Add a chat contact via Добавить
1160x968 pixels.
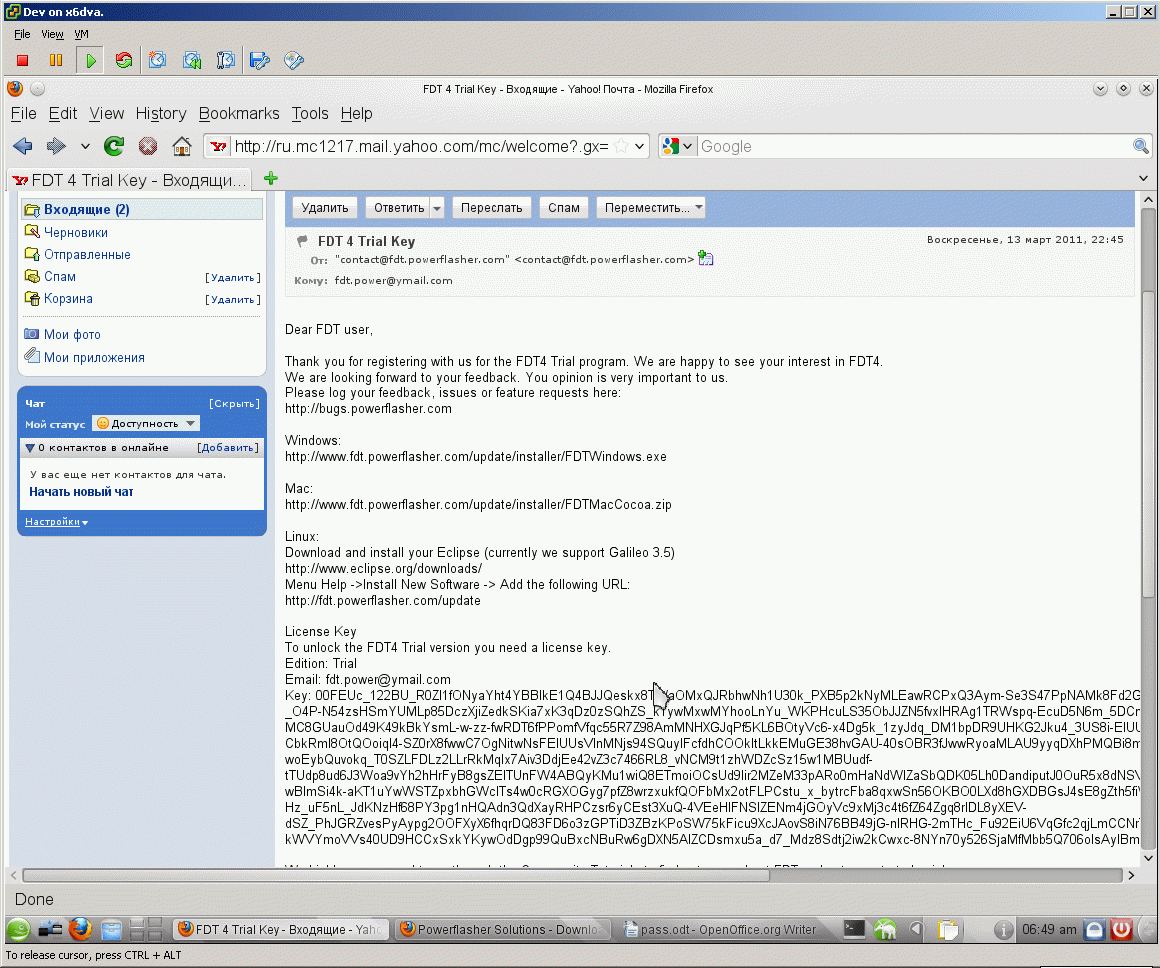(228, 448)
